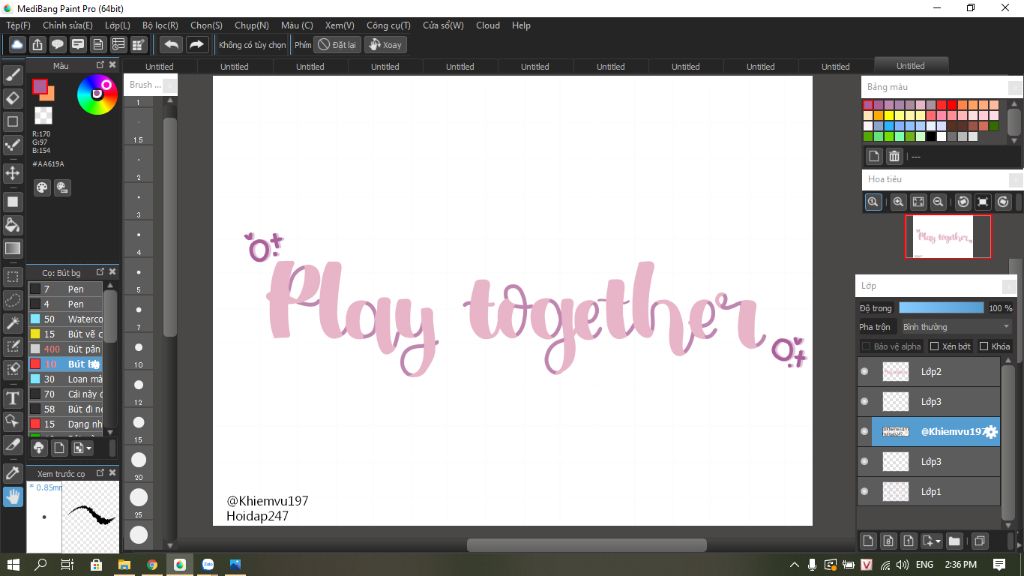This screenshot has width=1024, height=576.
Task: Adjust the Độ trong opacity slider
Action: [x=941, y=308]
